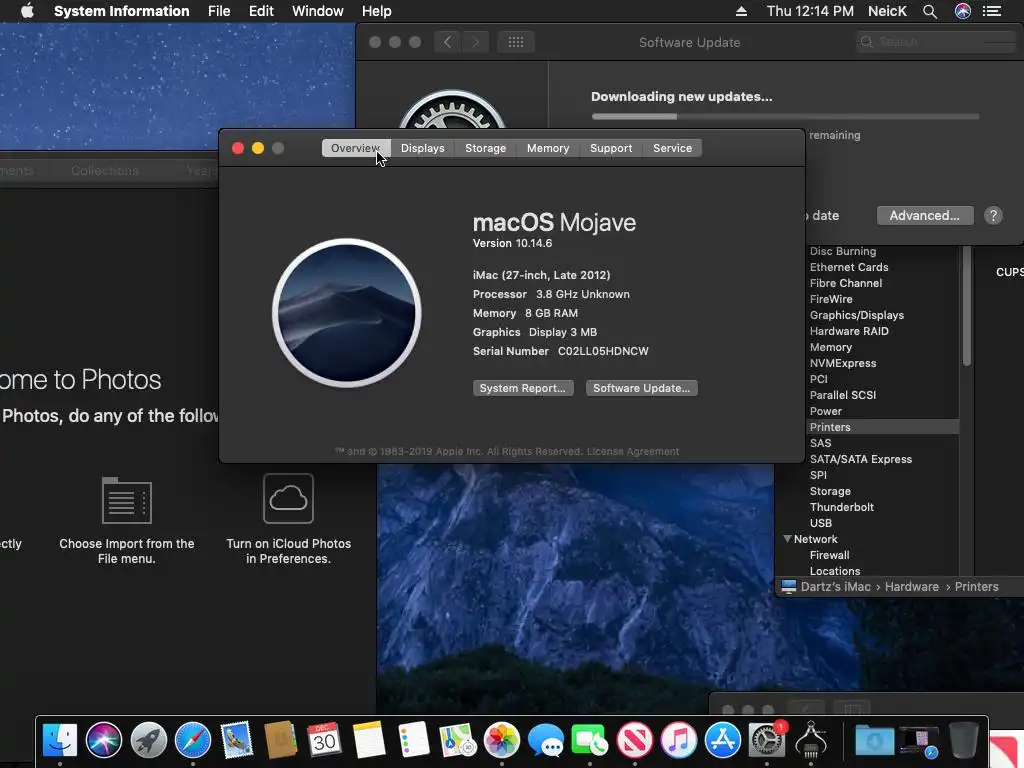This screenshot has width=1024, height=768.
Task: Select NVMExpress in hardware list
Action: click(x=842, y=363)
